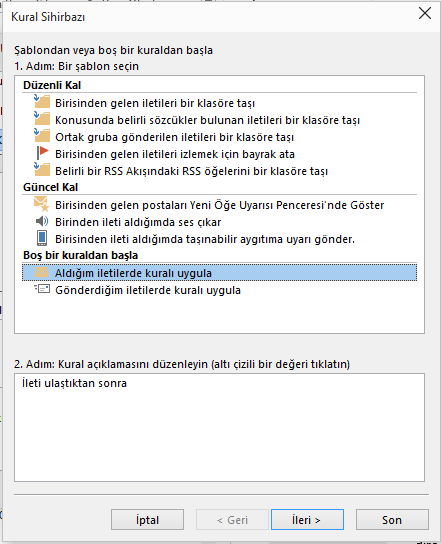Select 'Birinden ileti aldığımda ses çıkar' template

coord(138,222)
